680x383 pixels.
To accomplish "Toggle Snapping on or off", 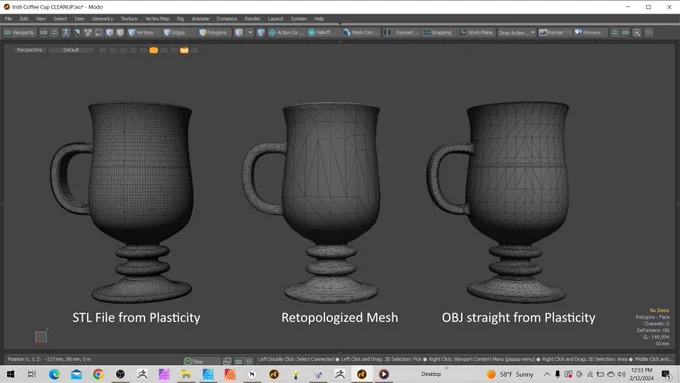I will (x=438, y=33).
